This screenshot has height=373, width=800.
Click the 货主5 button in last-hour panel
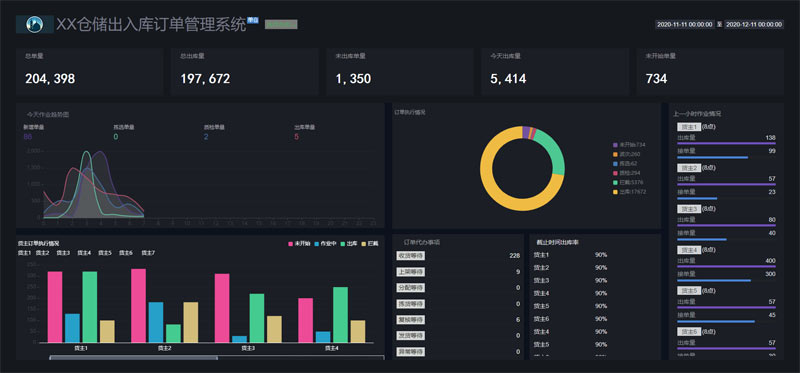[689, 291]
